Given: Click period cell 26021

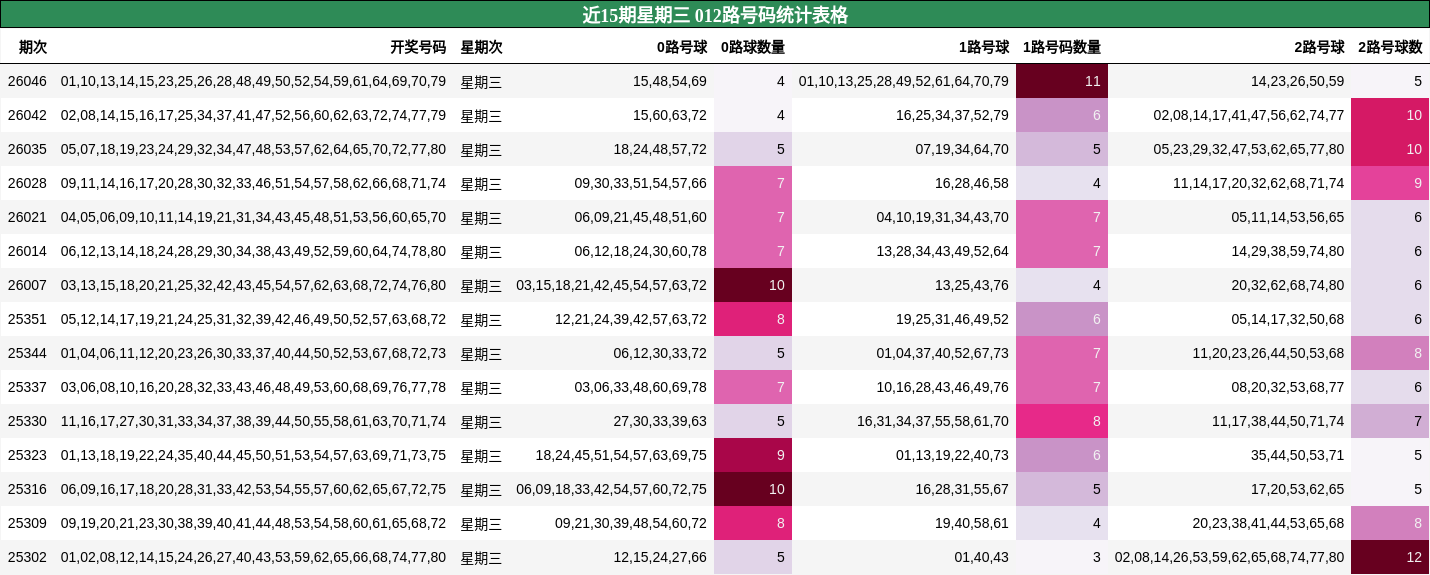Looking at the screenshot, I should (x=27, y=217).
